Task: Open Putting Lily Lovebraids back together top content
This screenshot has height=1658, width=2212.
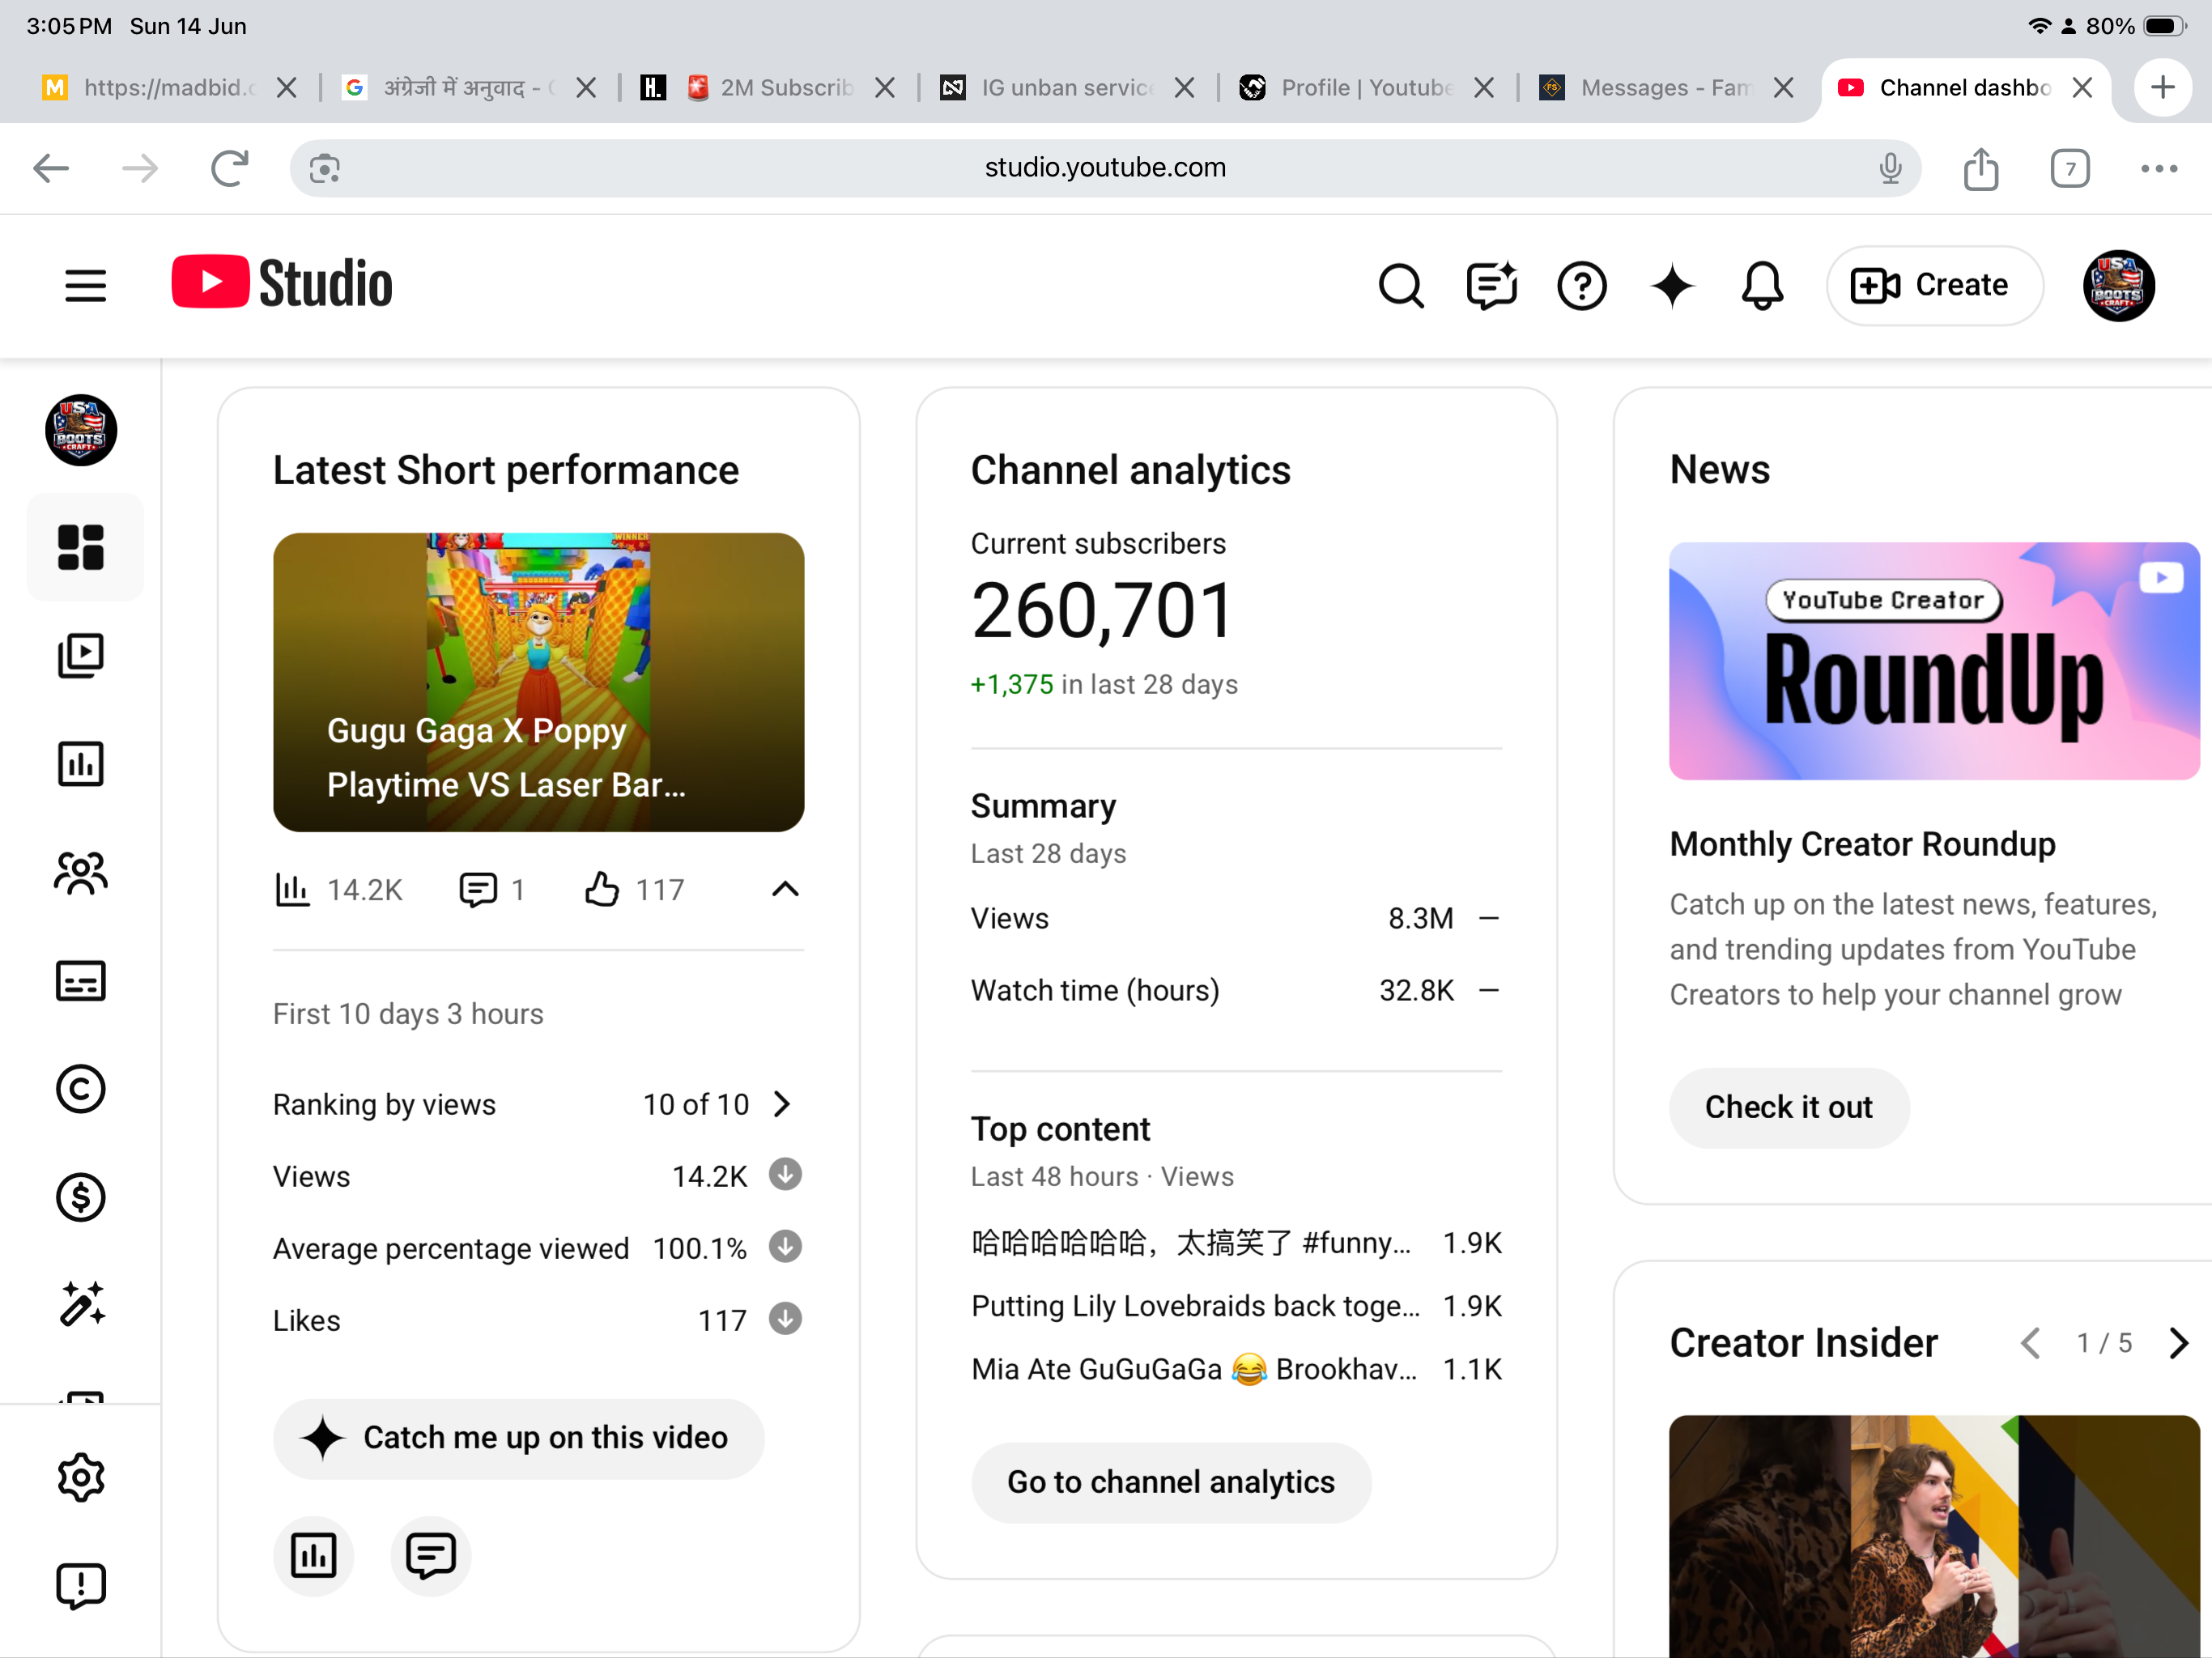Action: pyautogui.click(x=1236, y=1306)
